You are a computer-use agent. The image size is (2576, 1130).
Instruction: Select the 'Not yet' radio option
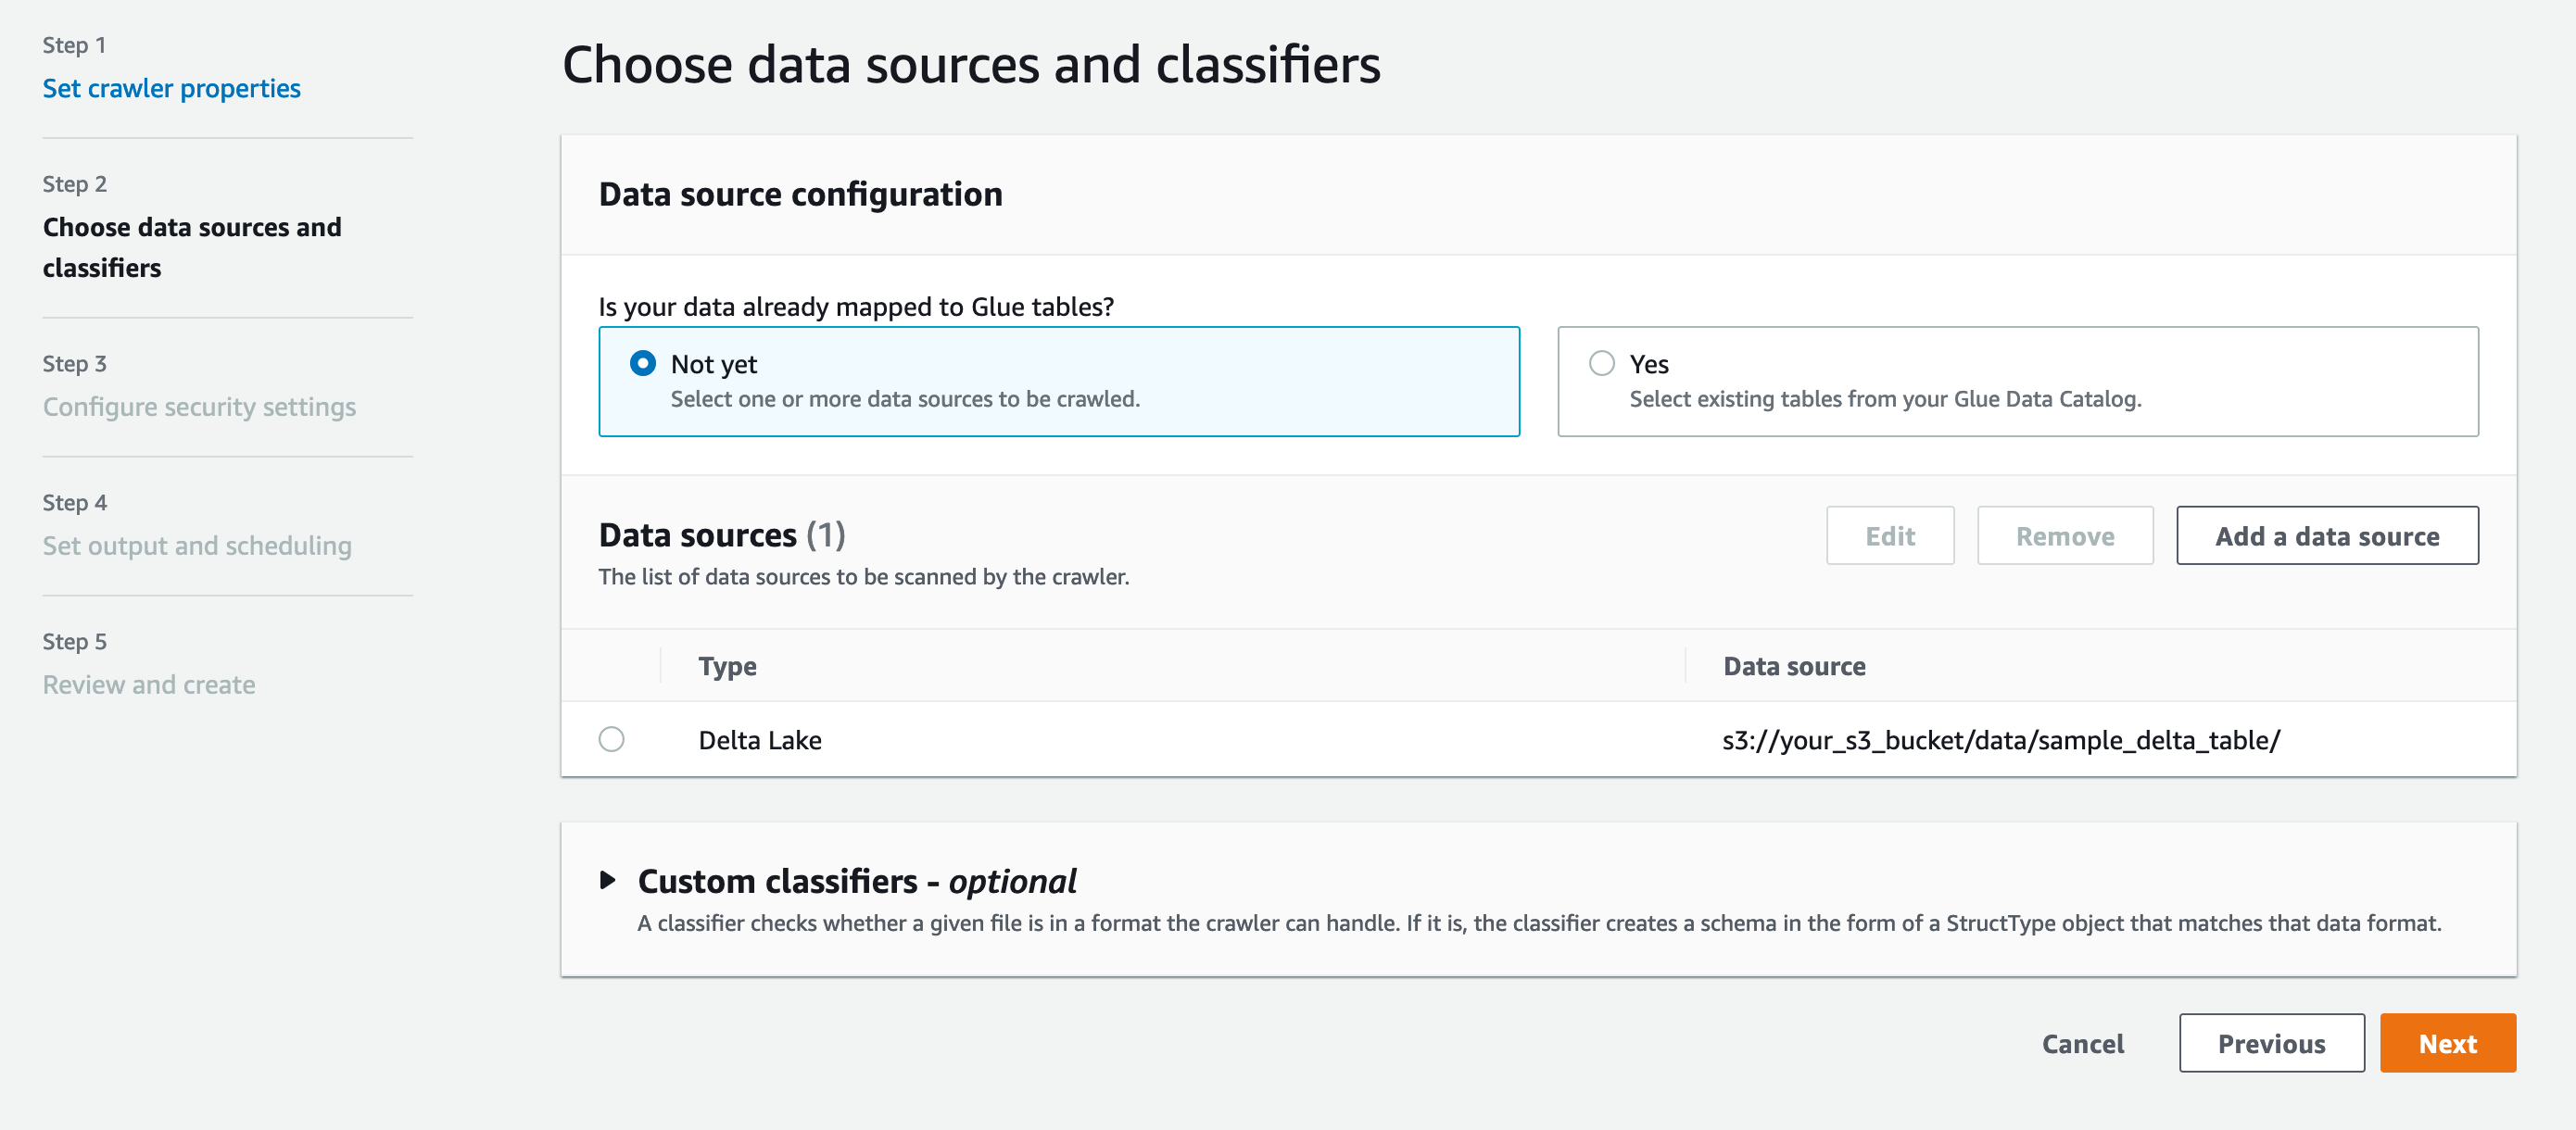[x=643, y=363]
